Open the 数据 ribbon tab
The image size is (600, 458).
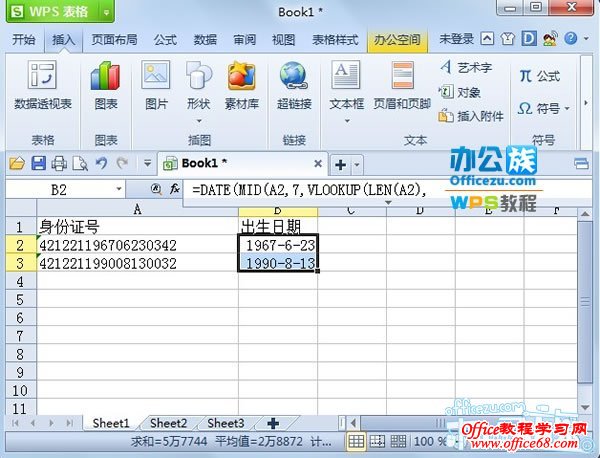tap(205, 39)
